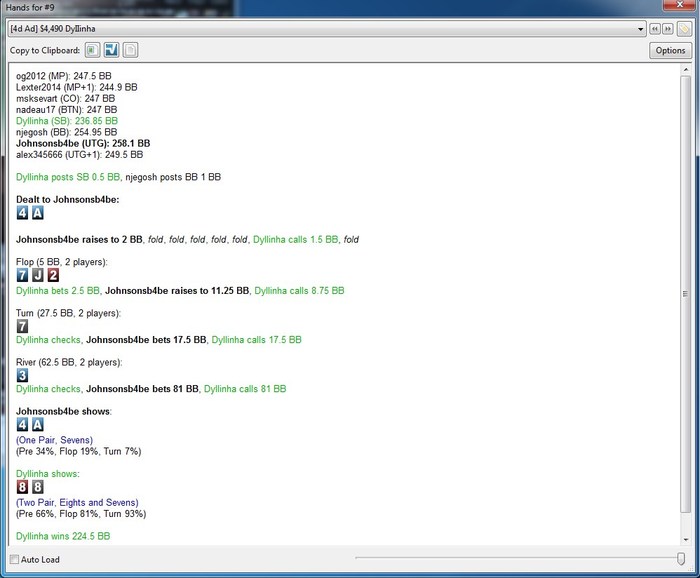Click the gray 8 card under Dyllinha shows
This screenshot has width=700, height=578.
(x=38, y=487)
